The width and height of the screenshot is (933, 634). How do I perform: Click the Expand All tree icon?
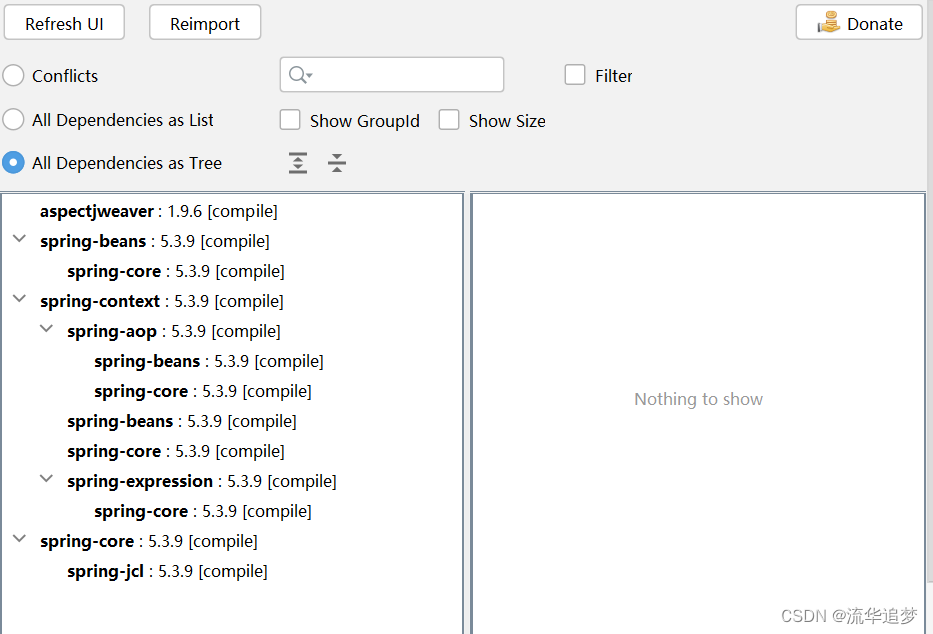(298, 163)
